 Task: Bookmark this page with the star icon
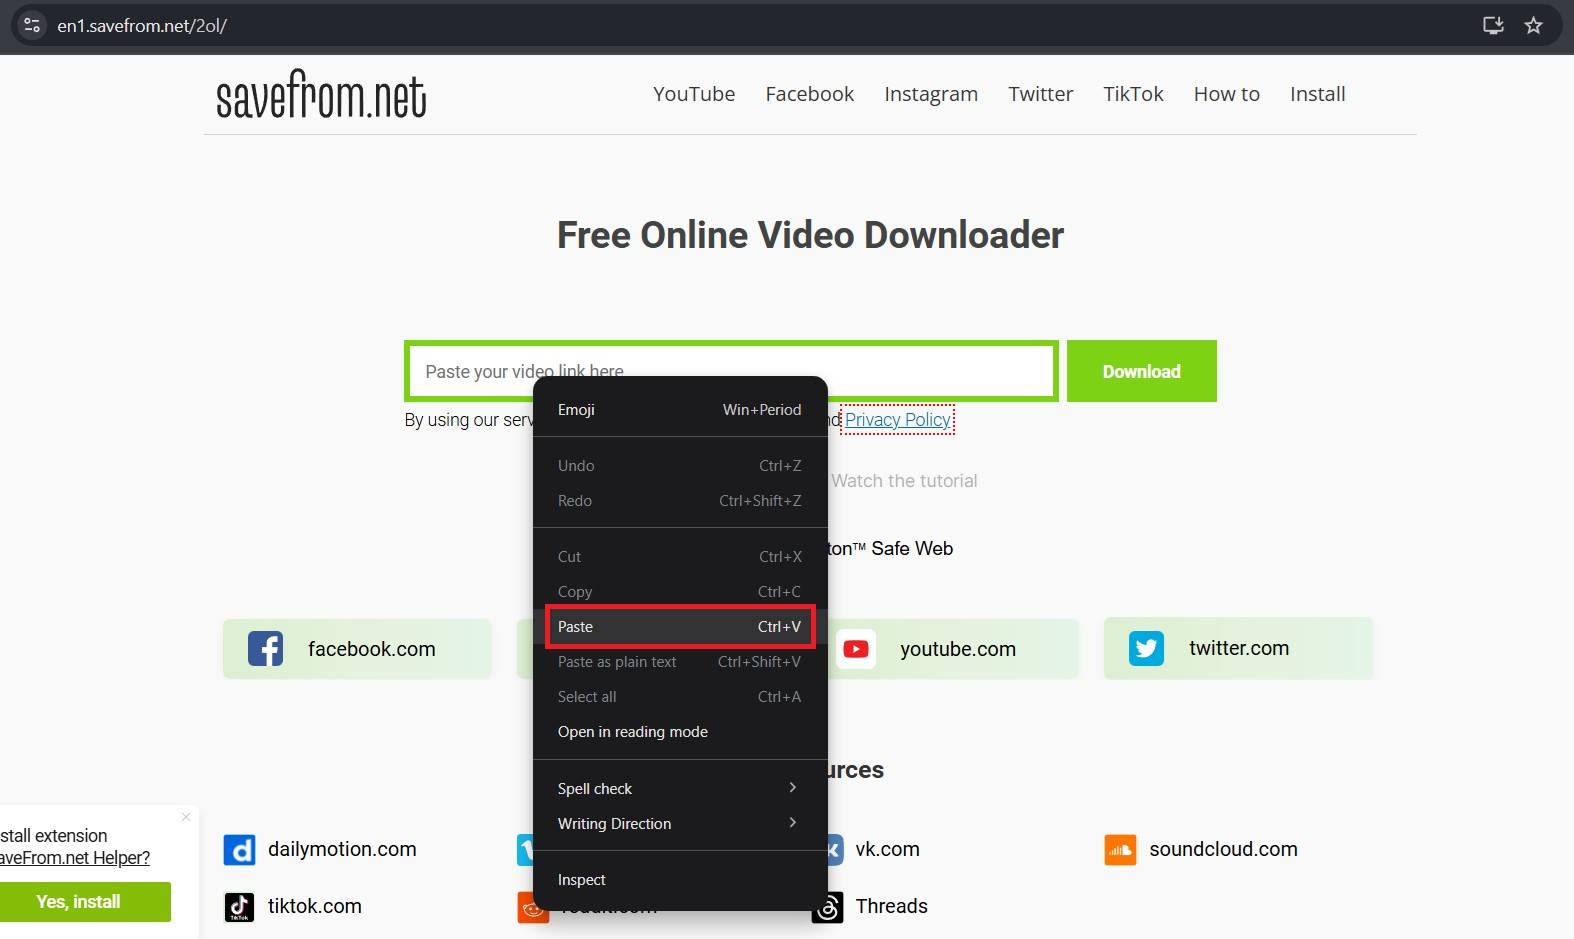coord(1533,25)
